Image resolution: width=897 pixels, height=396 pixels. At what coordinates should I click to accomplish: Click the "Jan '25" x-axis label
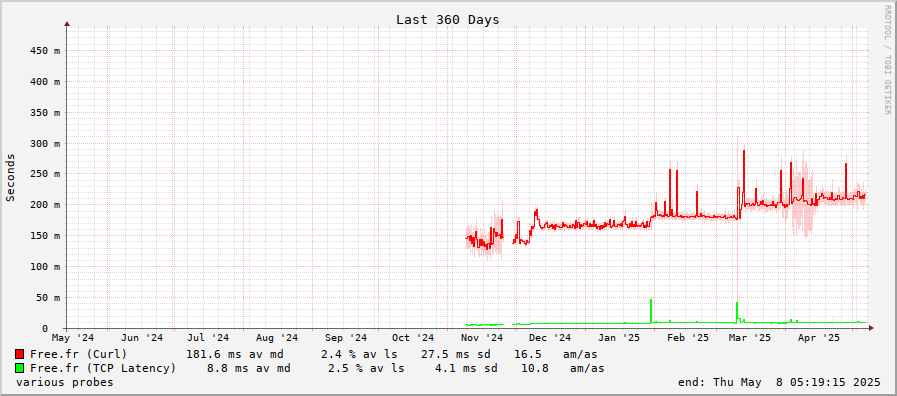click(x=619, y=338)
